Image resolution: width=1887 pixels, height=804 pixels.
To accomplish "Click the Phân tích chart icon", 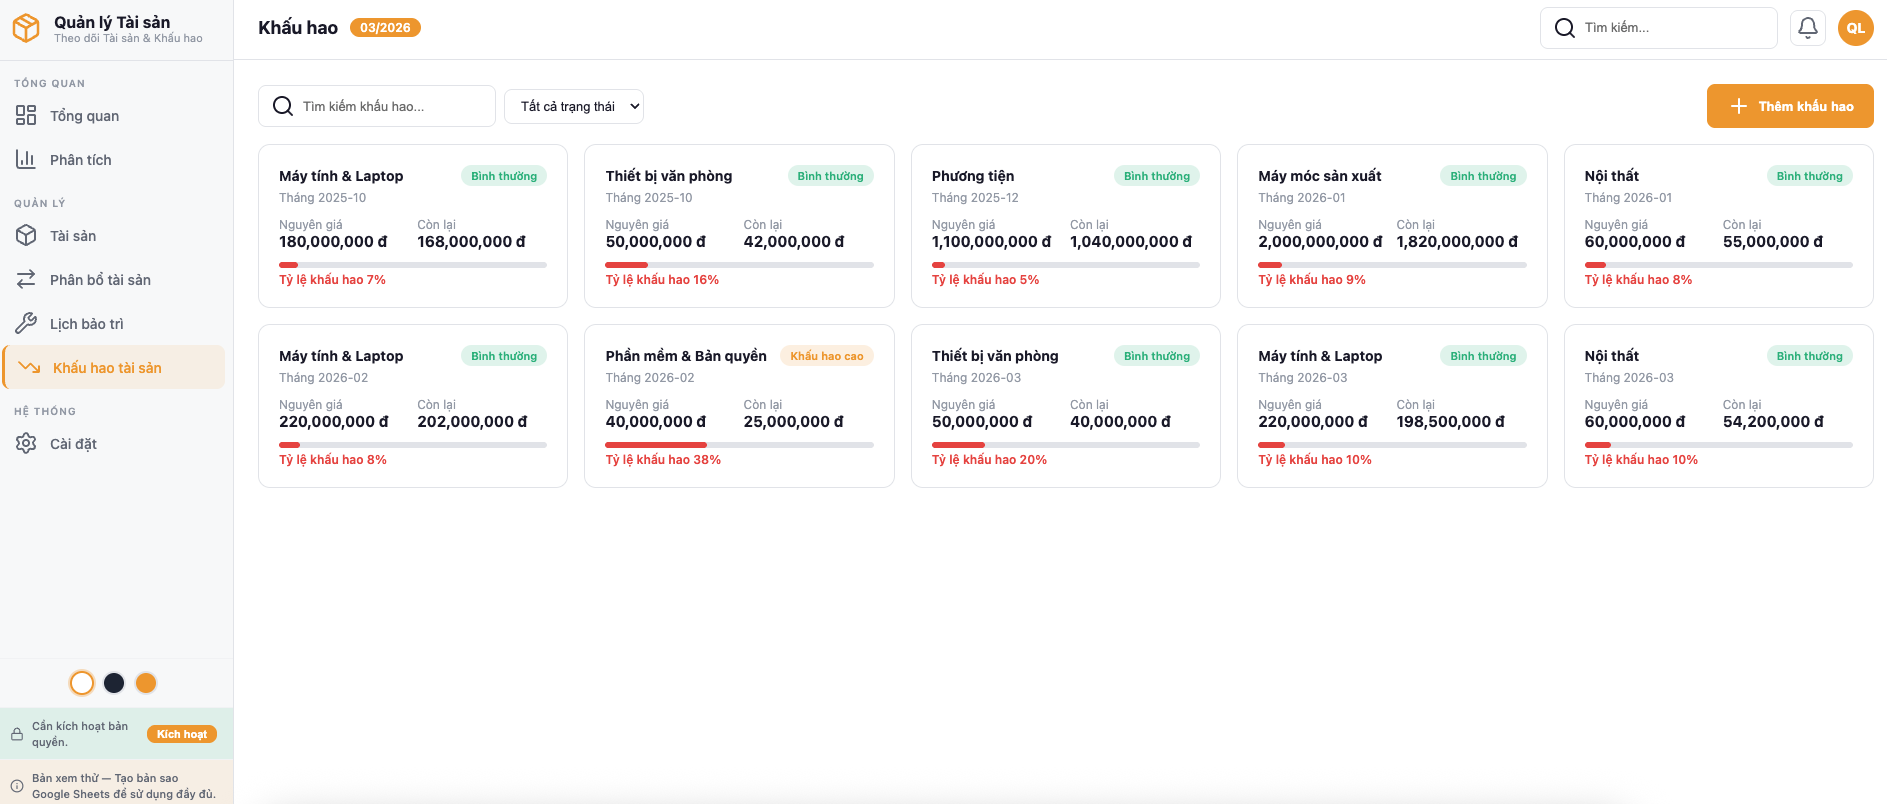I will (26, 160).
